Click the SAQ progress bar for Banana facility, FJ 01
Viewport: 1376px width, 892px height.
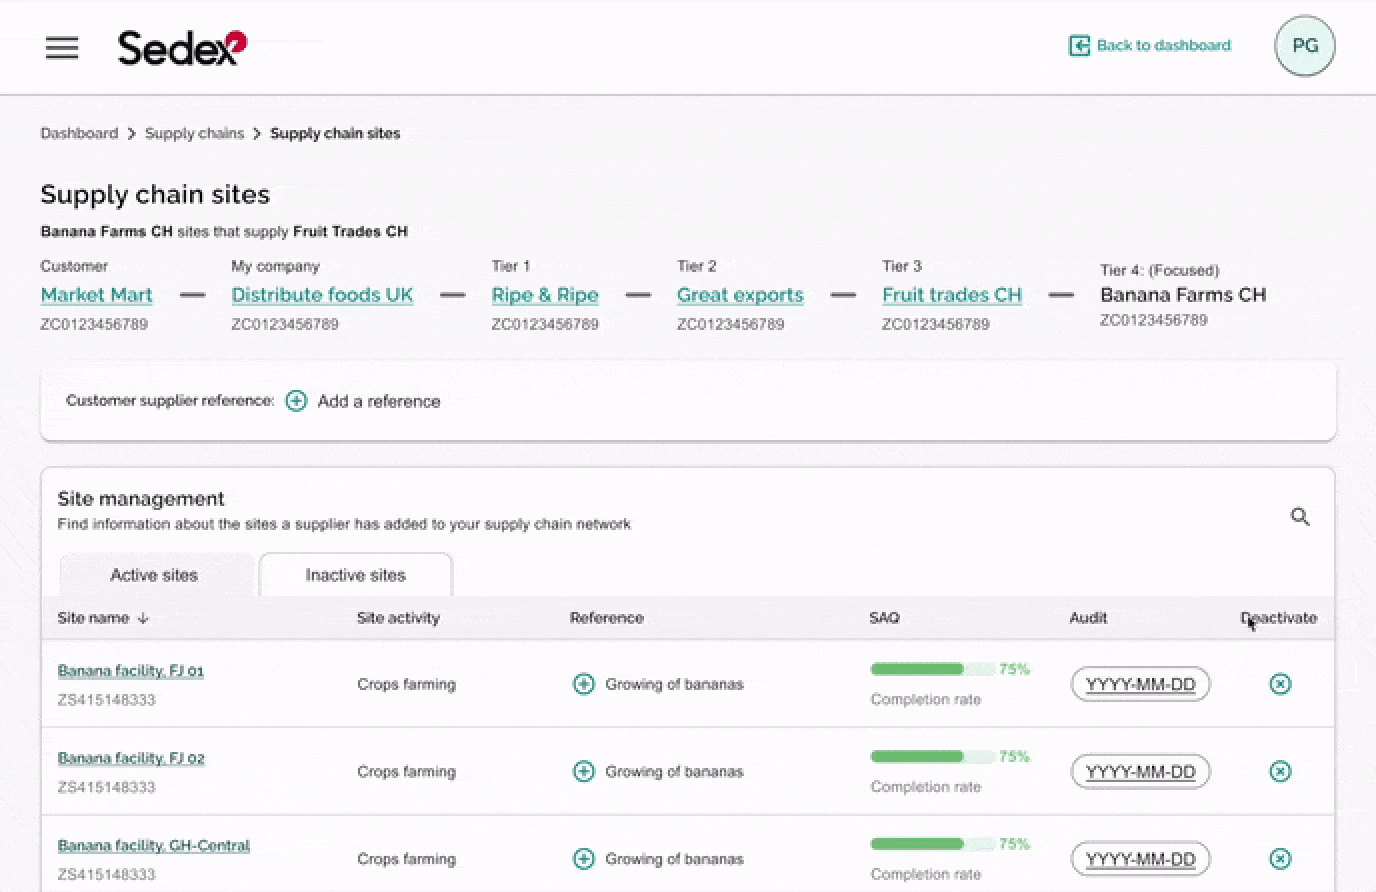click(x=934, y=669)
